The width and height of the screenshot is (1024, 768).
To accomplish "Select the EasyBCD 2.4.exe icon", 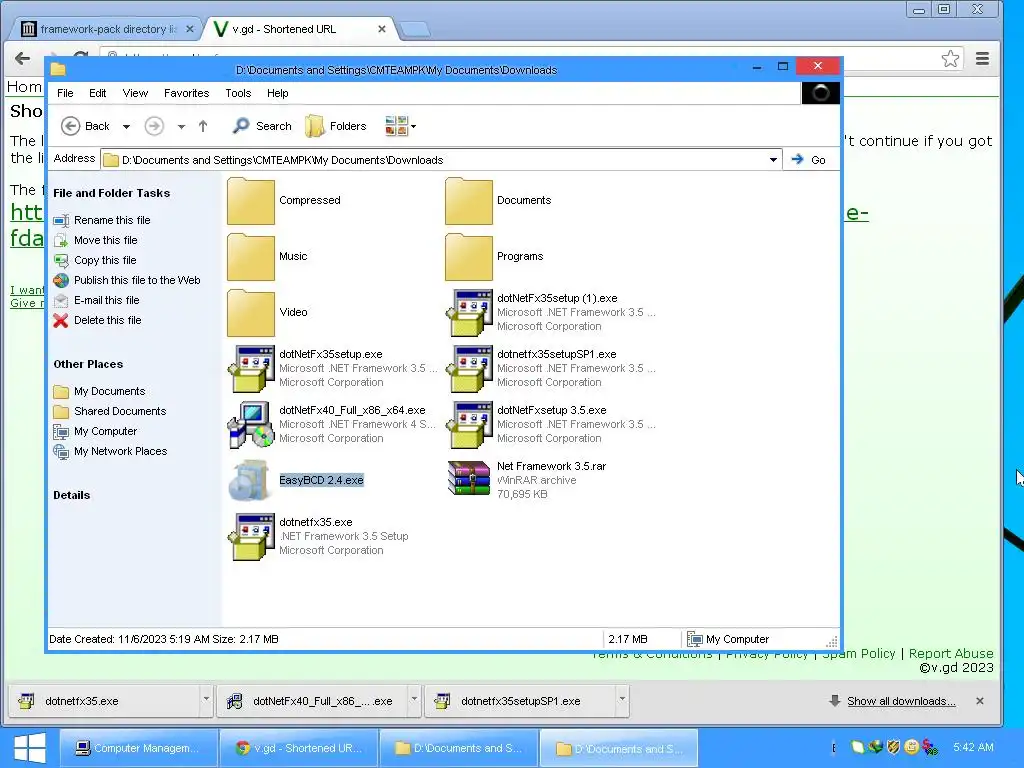I will [x=251, y=481].
